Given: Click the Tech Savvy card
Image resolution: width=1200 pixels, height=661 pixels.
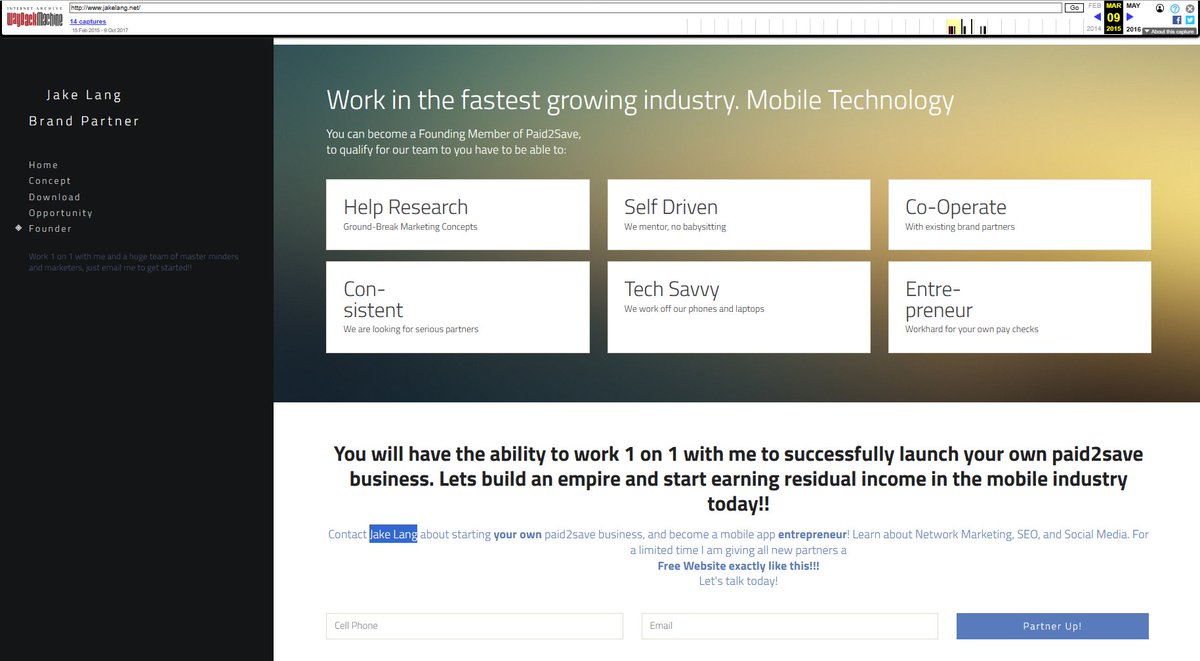Looking at the screenshot, I should [739, 307].
